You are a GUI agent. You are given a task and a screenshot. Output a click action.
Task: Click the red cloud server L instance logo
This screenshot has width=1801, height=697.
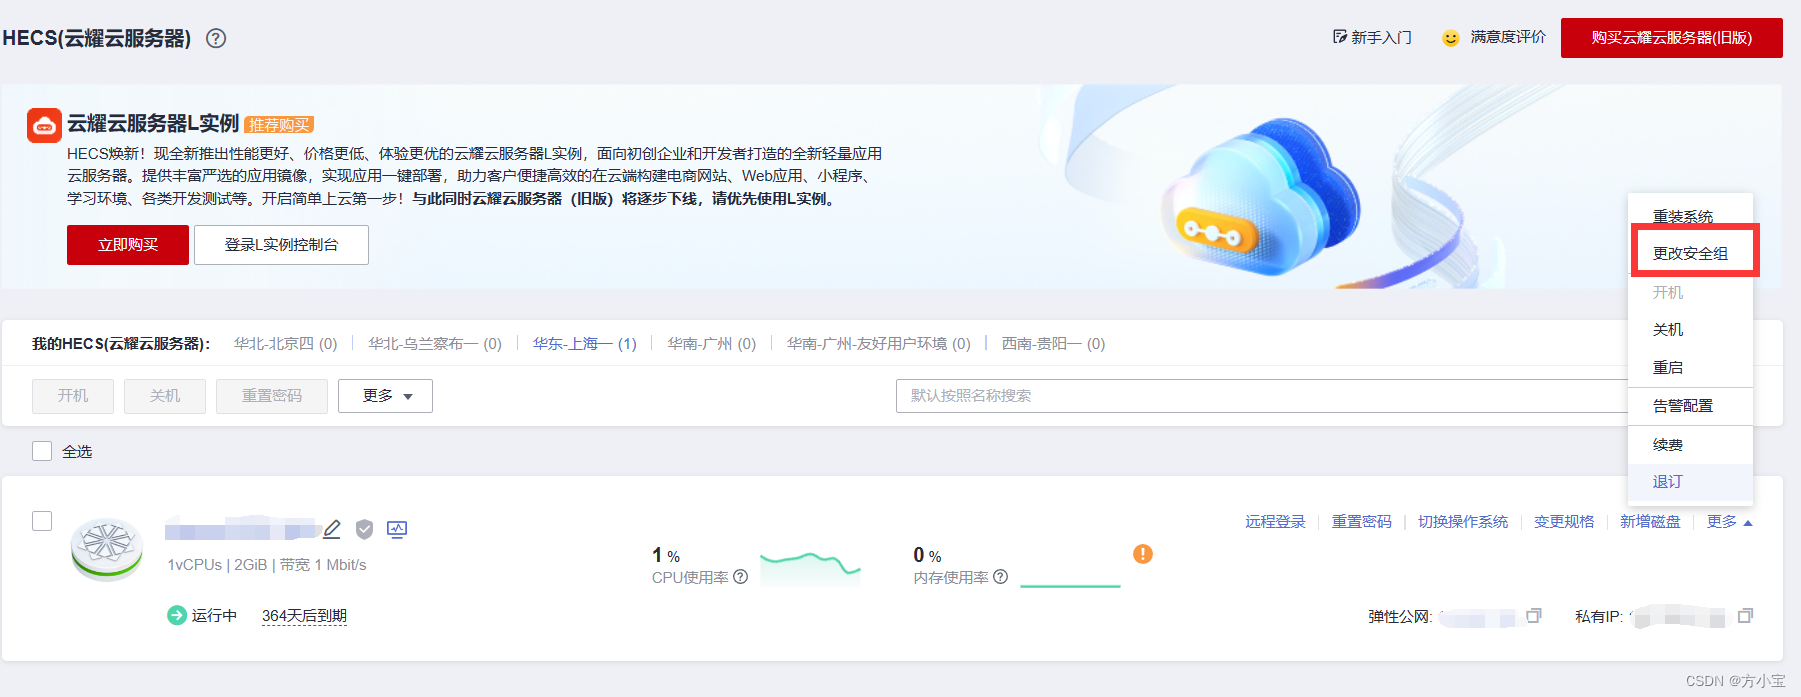44,126
